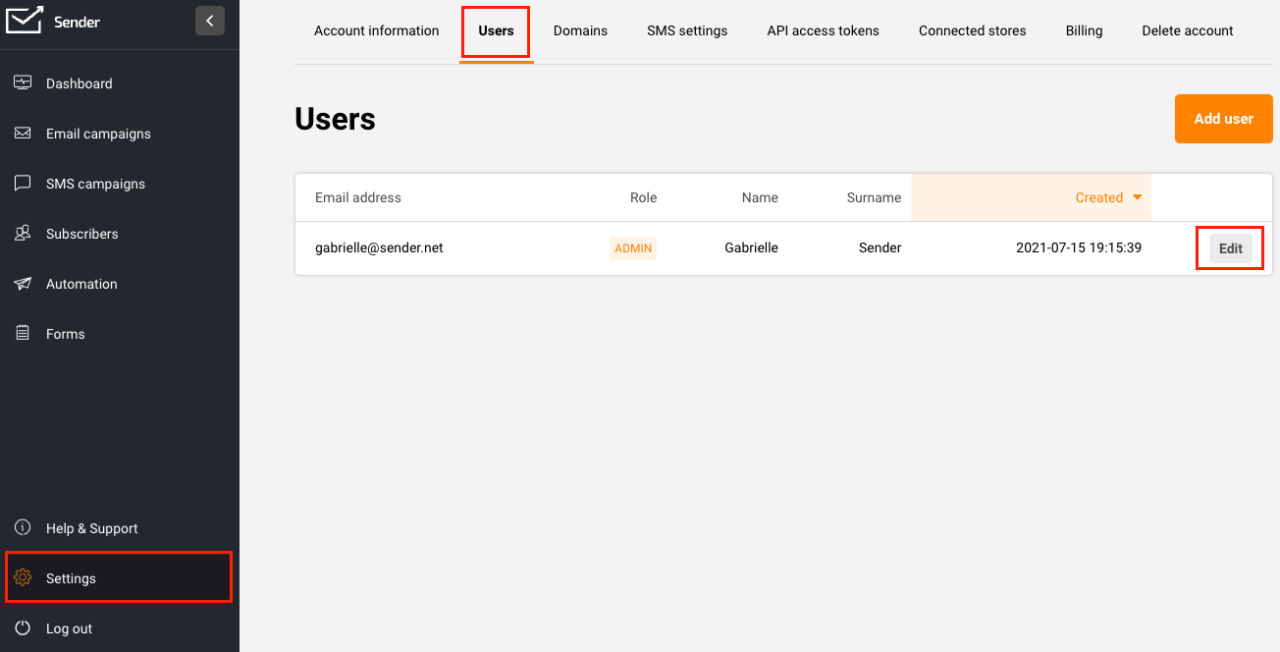Select the Email campaigns icon
1280x652 pixels.
click(x=24, y=133)
